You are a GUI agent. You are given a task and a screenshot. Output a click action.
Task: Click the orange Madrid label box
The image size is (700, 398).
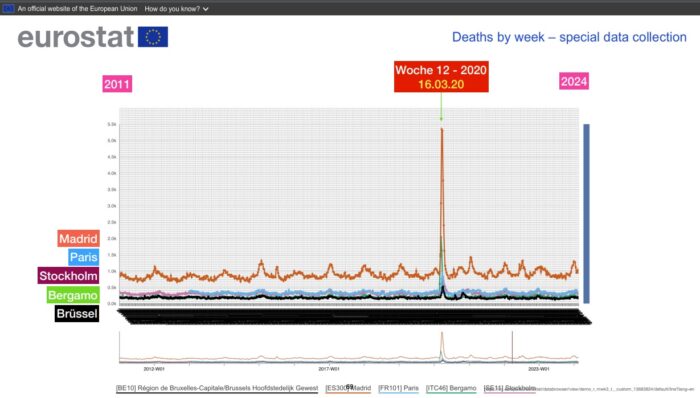(x=78, y=239)
